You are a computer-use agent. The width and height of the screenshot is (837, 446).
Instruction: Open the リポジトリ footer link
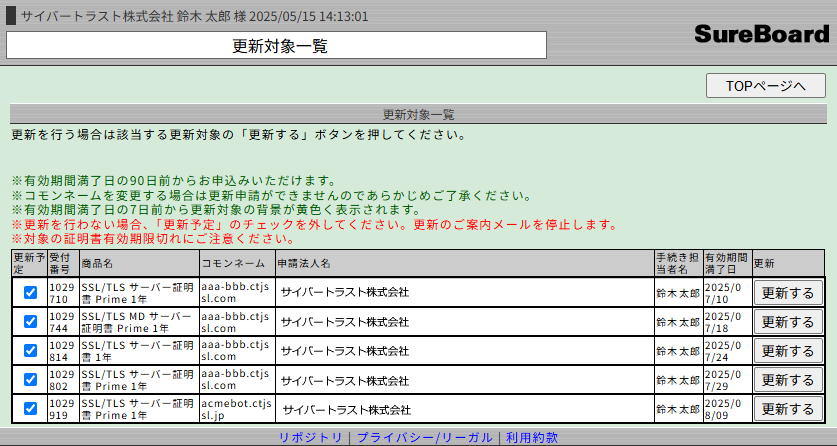click(310, 438)
